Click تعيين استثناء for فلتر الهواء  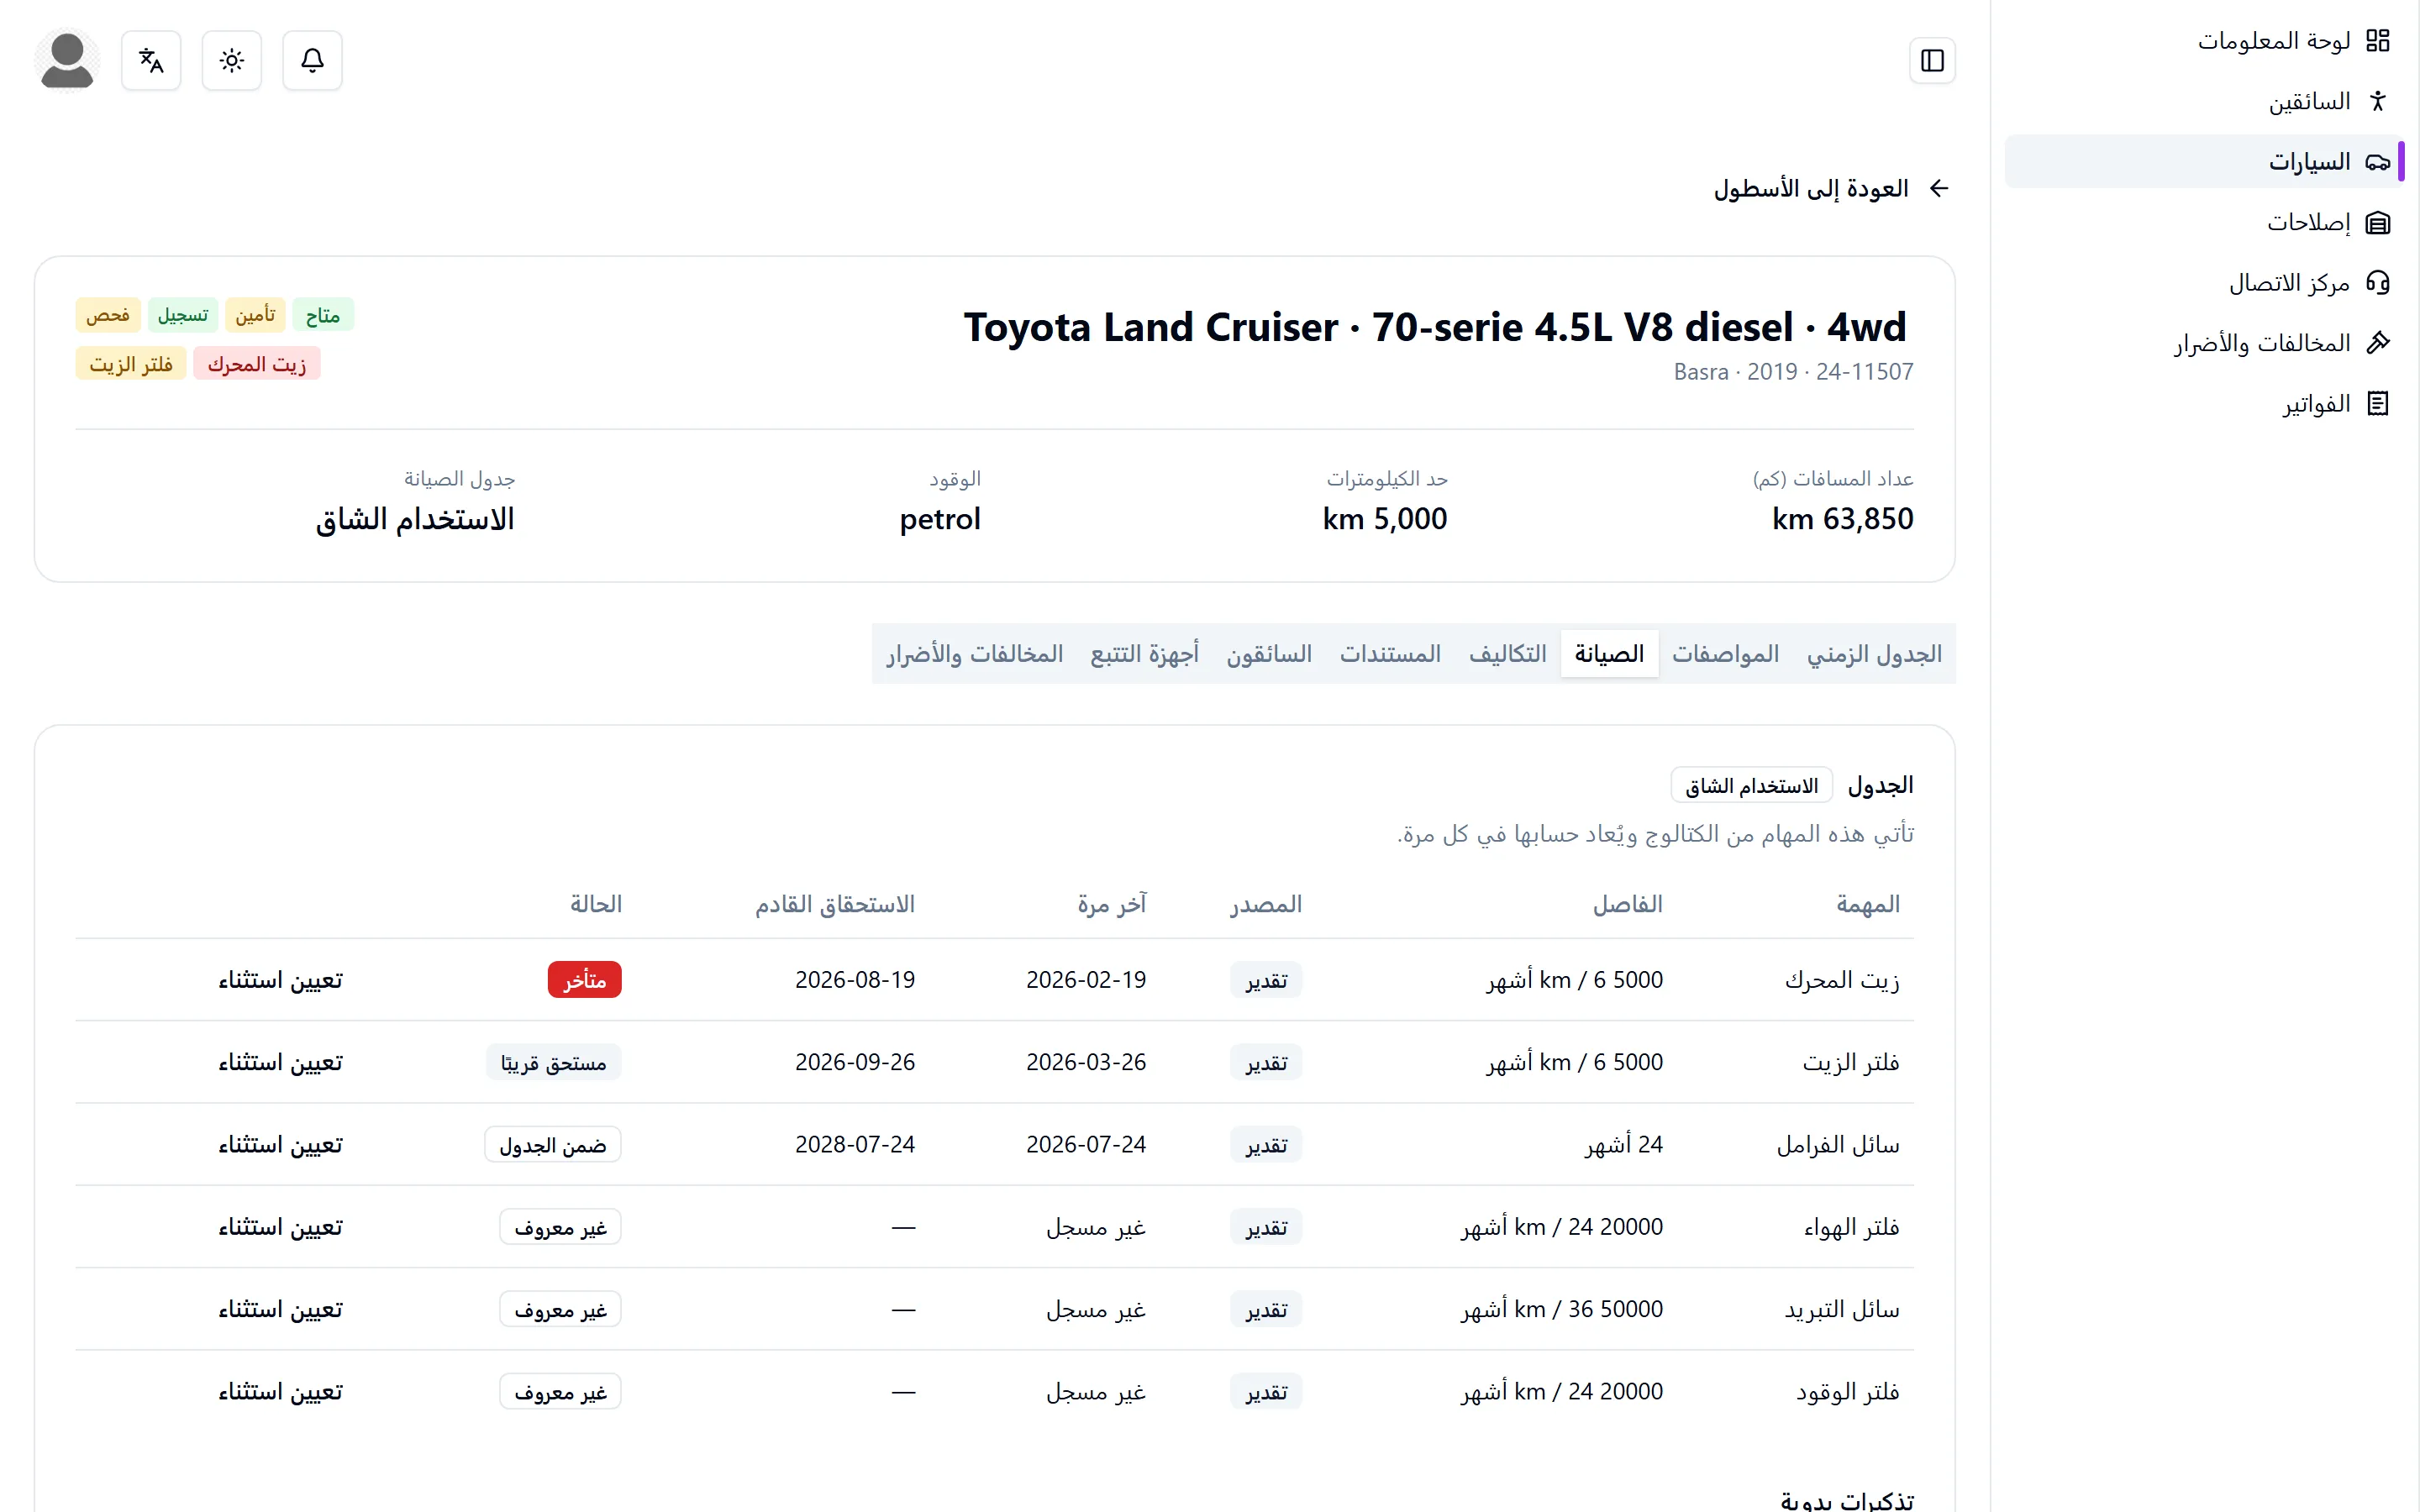point(280,1227)
